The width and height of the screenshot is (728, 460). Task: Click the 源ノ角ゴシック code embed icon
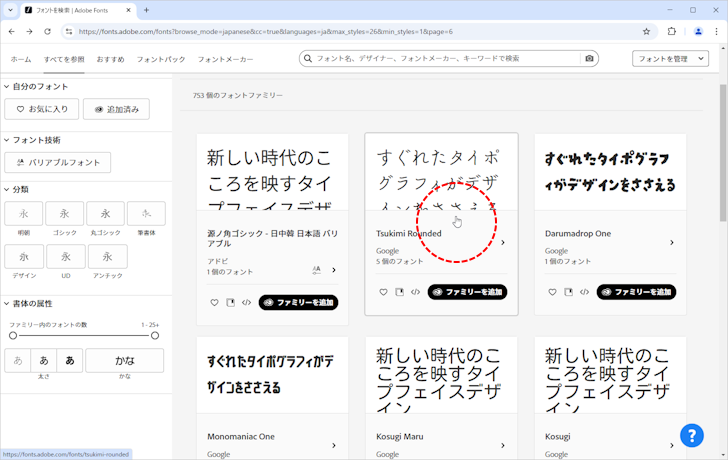point(247,303)
